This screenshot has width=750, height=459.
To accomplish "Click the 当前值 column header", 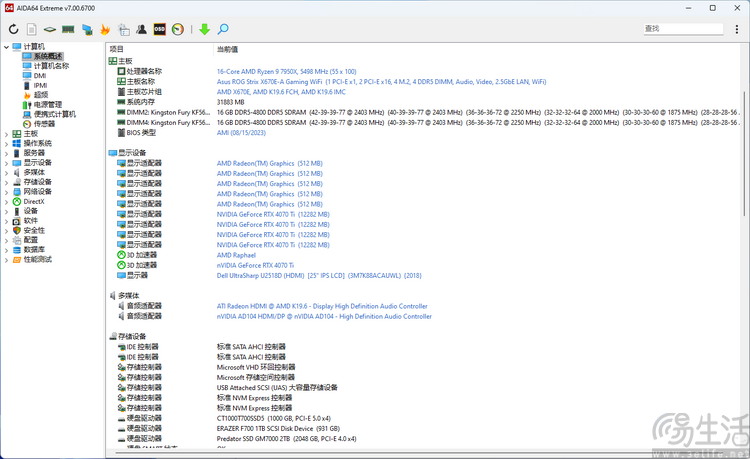I will point(227,49).
